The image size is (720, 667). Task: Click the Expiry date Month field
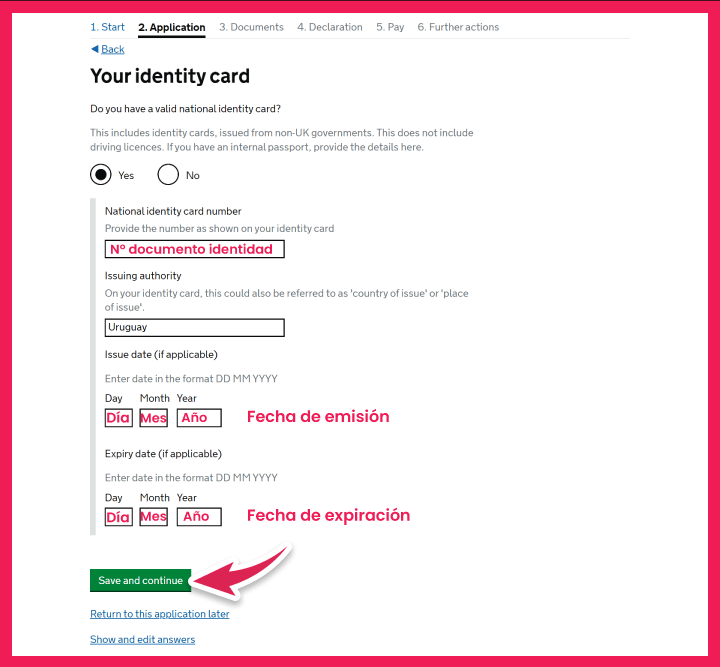(x=153, y=517)
